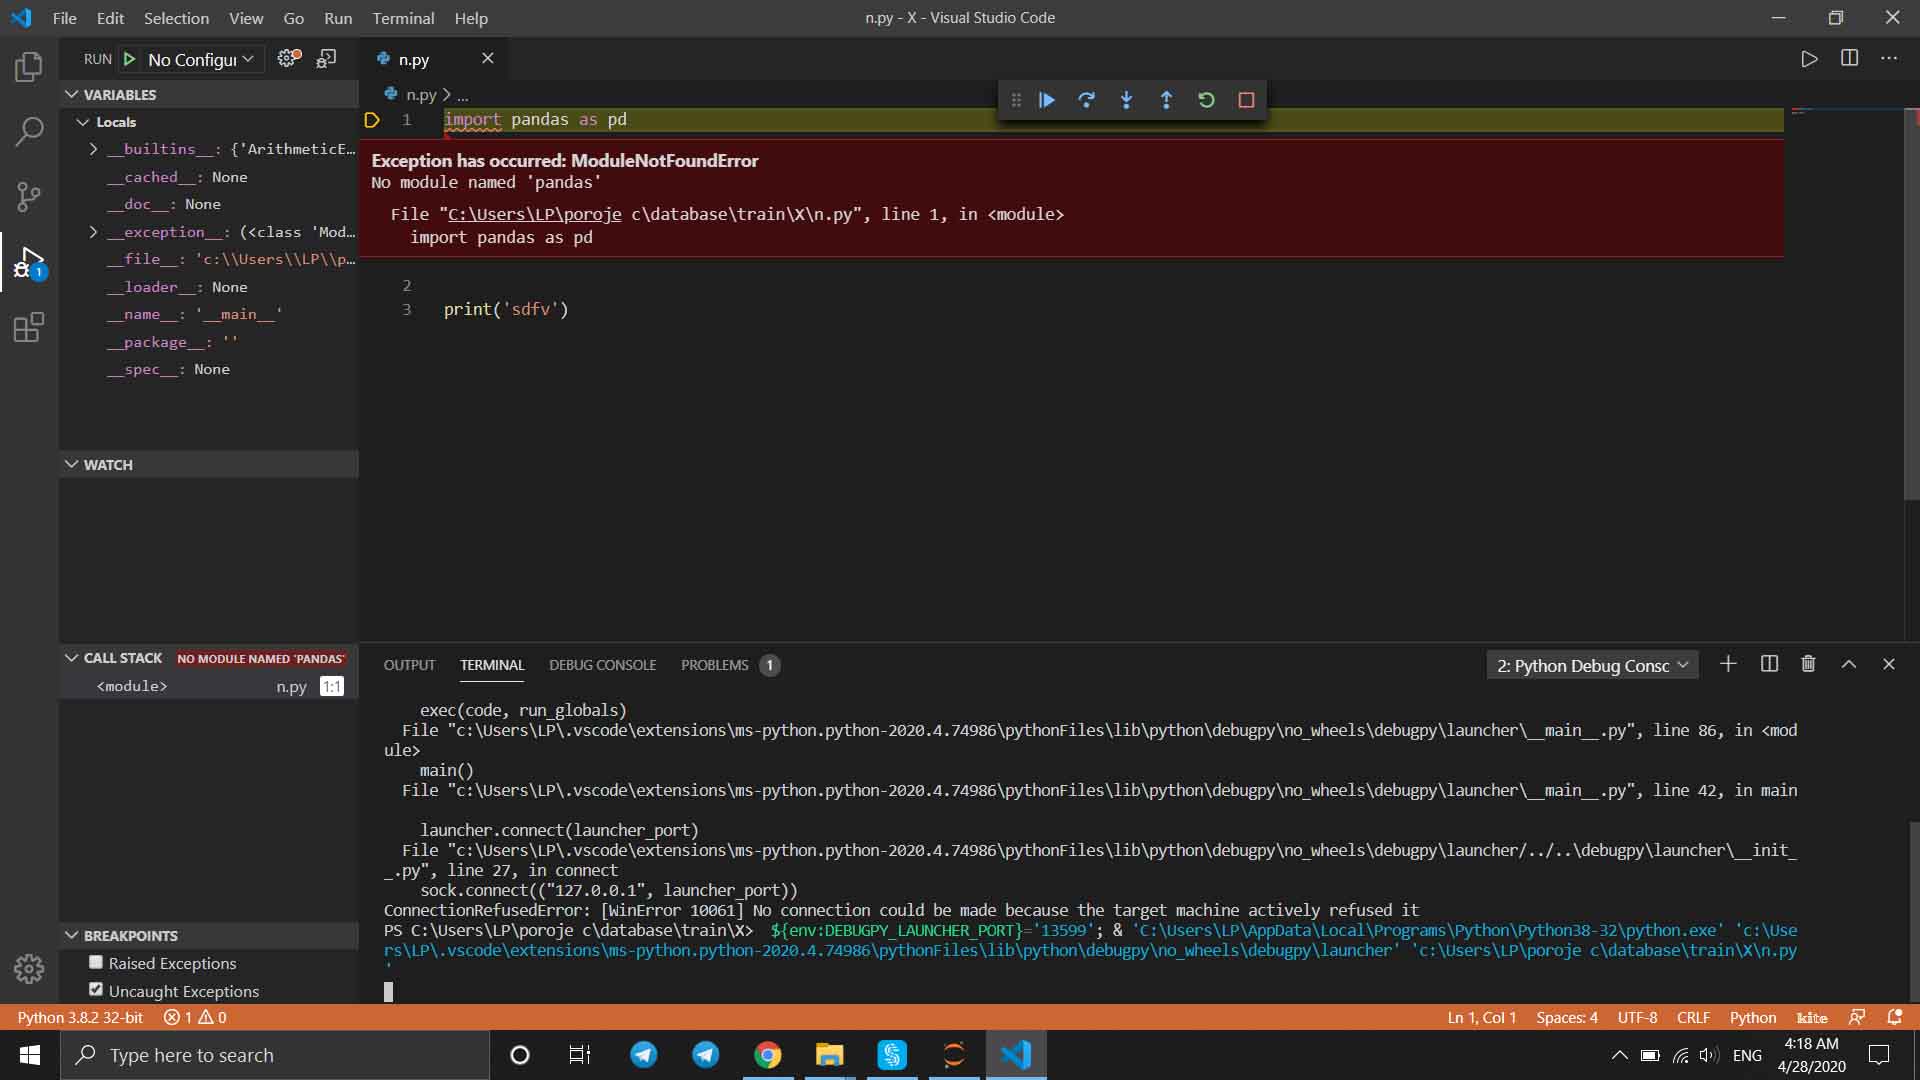This screenshot has height=1080, width=1920.
Task: Split the editor to the right
Action: coord(1849,58)
